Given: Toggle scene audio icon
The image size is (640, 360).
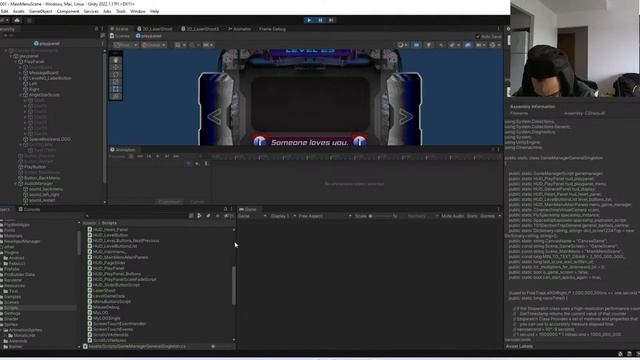Looking at the screenshot, I should click(x=441, y=45).
